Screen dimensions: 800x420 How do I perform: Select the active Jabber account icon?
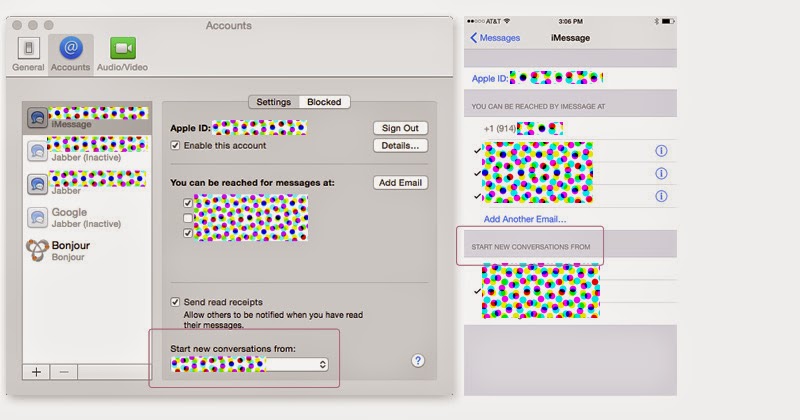pos(37,184)
